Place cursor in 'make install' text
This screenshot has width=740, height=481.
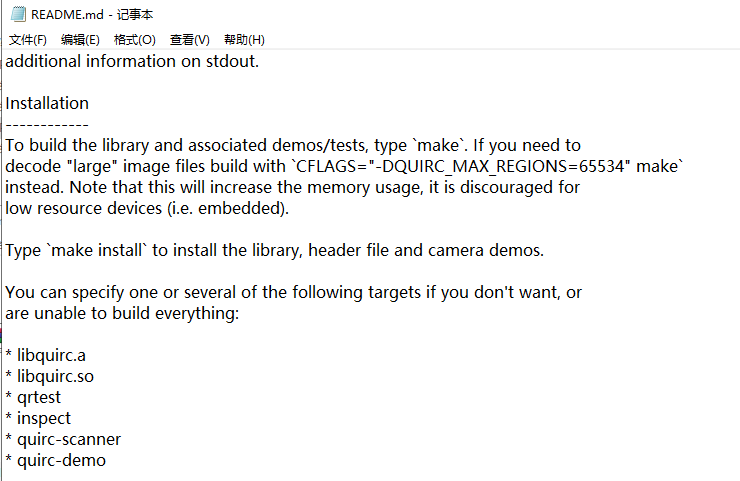97,250
